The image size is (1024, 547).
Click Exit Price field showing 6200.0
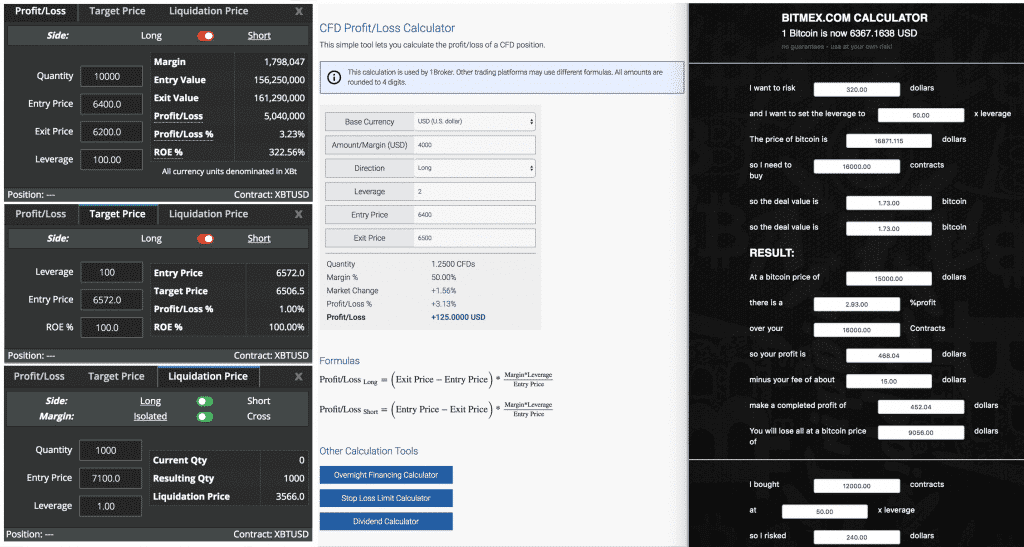[x=111, y=132]
